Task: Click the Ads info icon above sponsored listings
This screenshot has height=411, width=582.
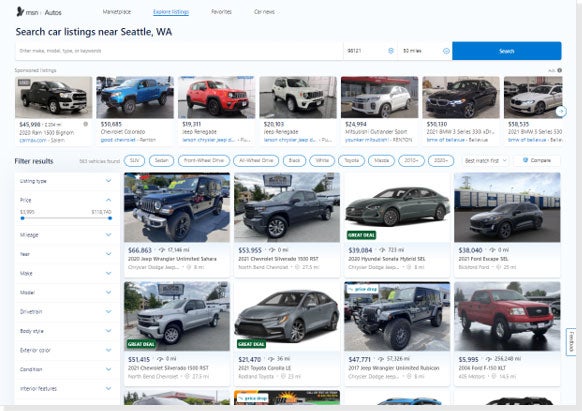Action: (x=559, y=70)
